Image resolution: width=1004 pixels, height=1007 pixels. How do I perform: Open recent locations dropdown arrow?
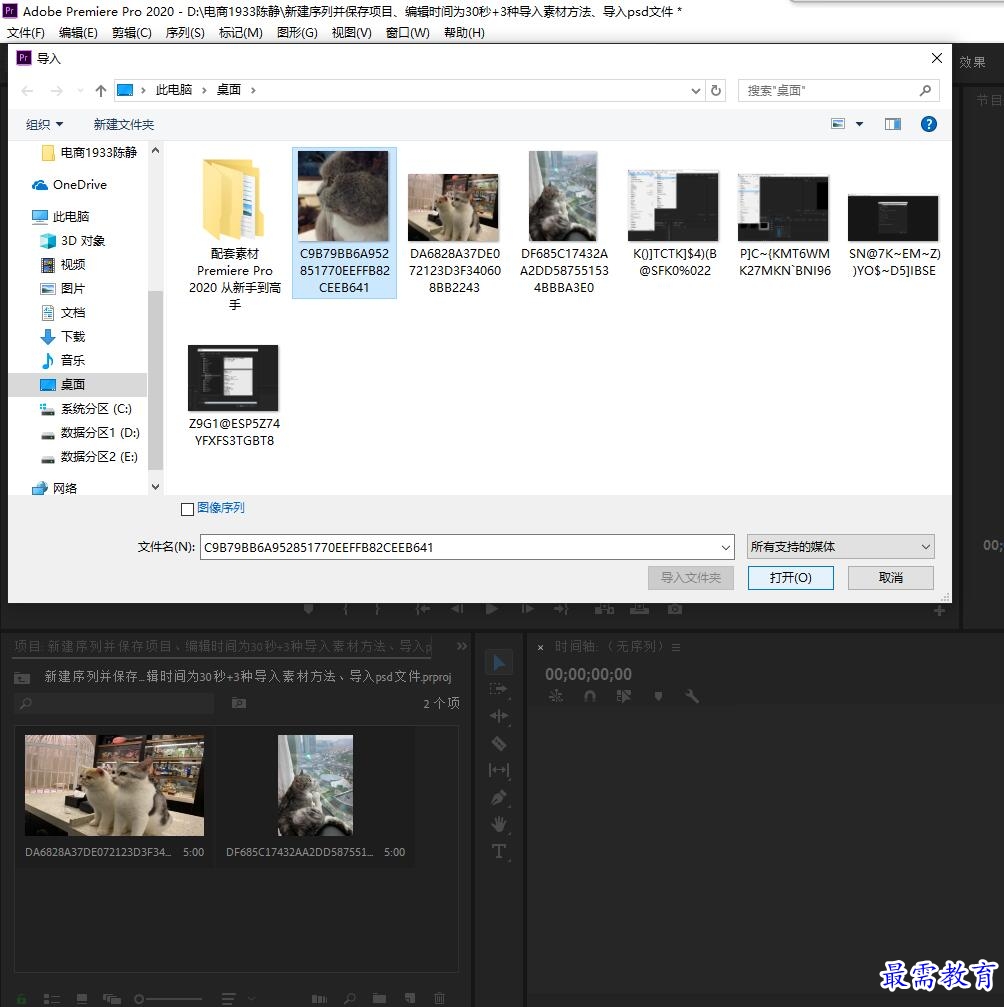[80, 91]
